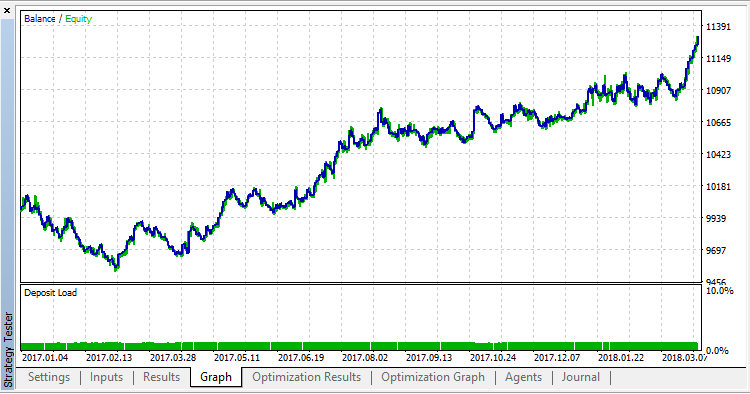Click the 2017.10.24 date label
Image resolution: width=750 pixels, height=394 pixels.
point(493,358)
